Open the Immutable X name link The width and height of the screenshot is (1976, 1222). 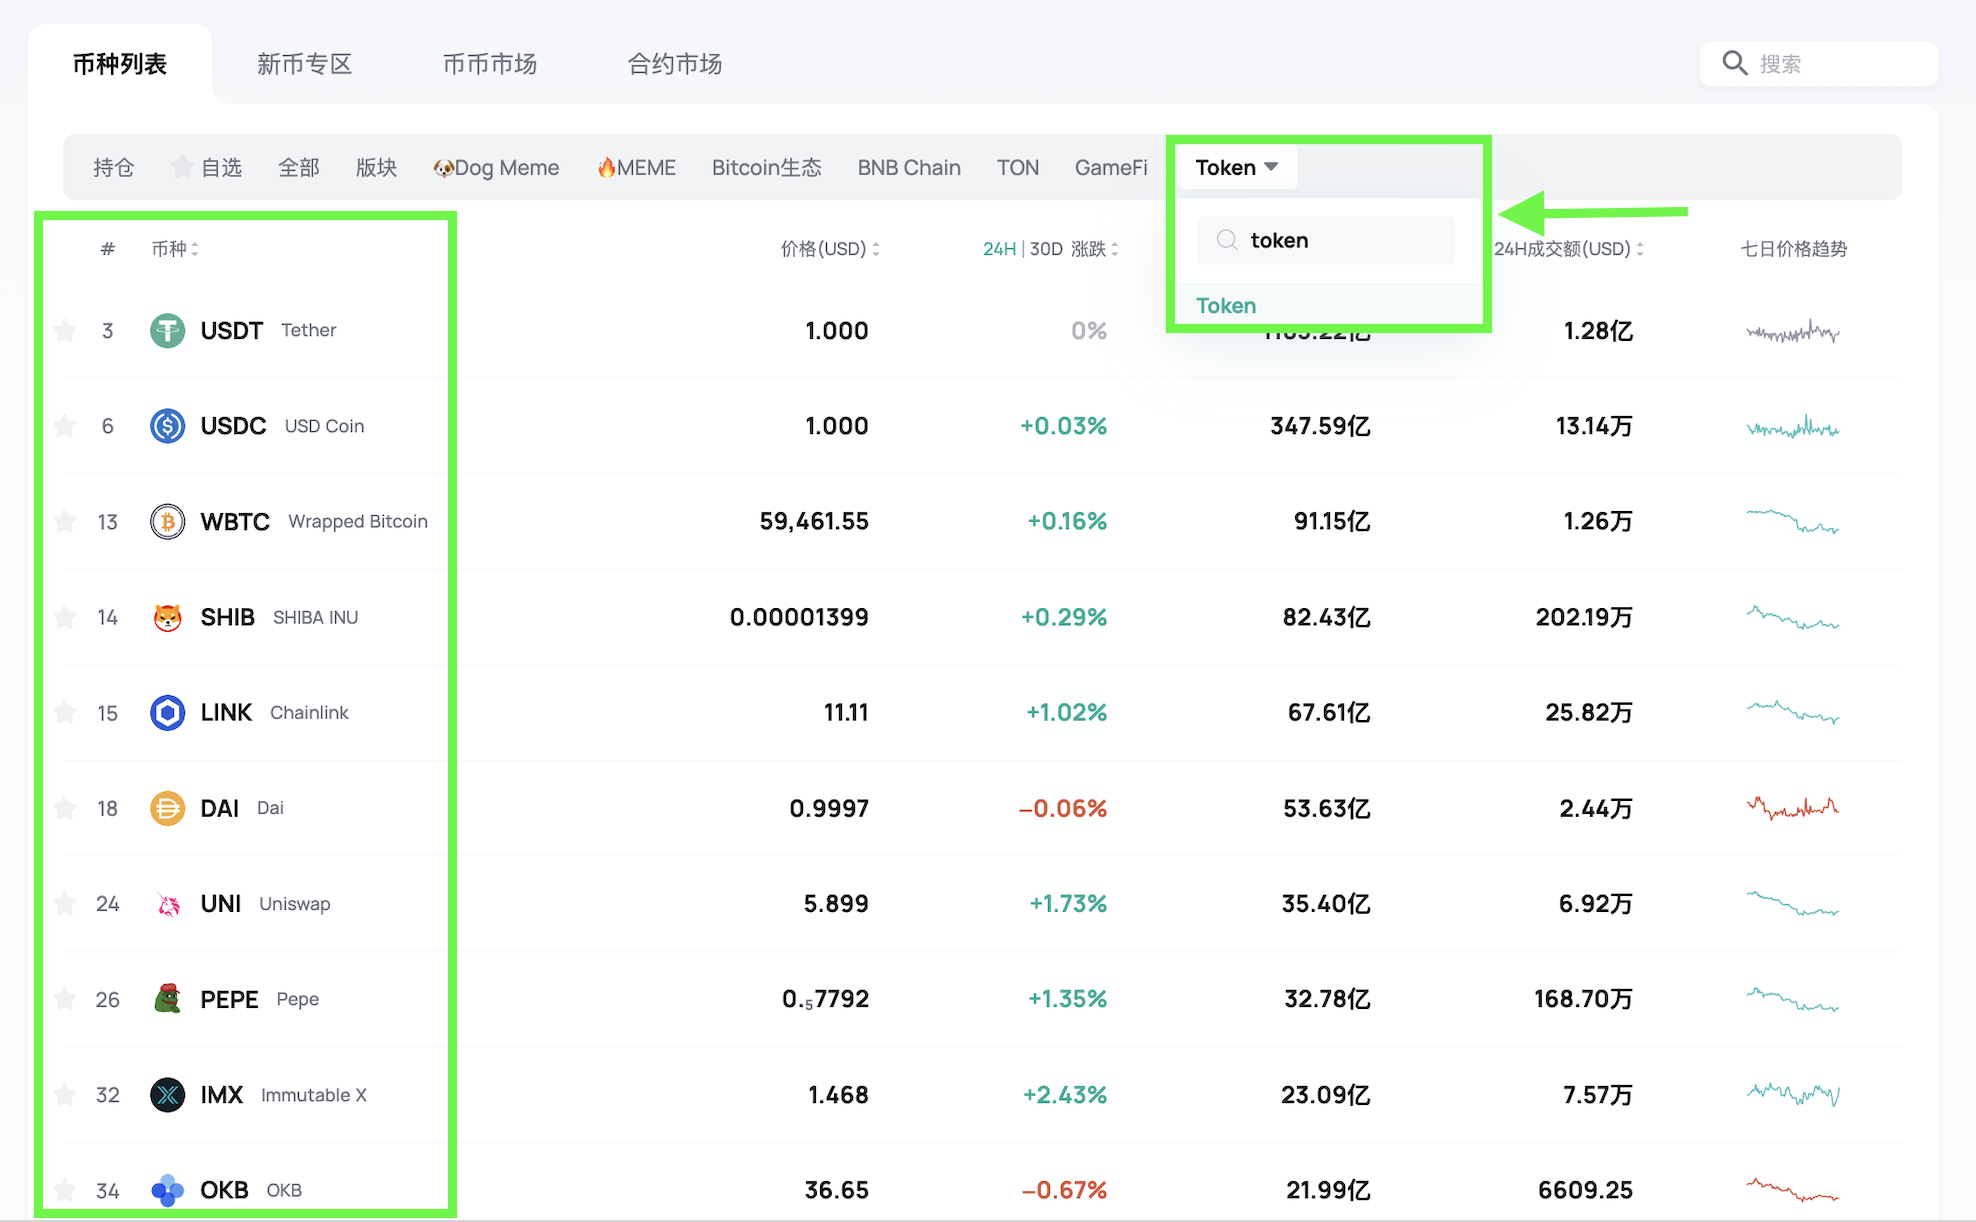[x=314, y=1095]
